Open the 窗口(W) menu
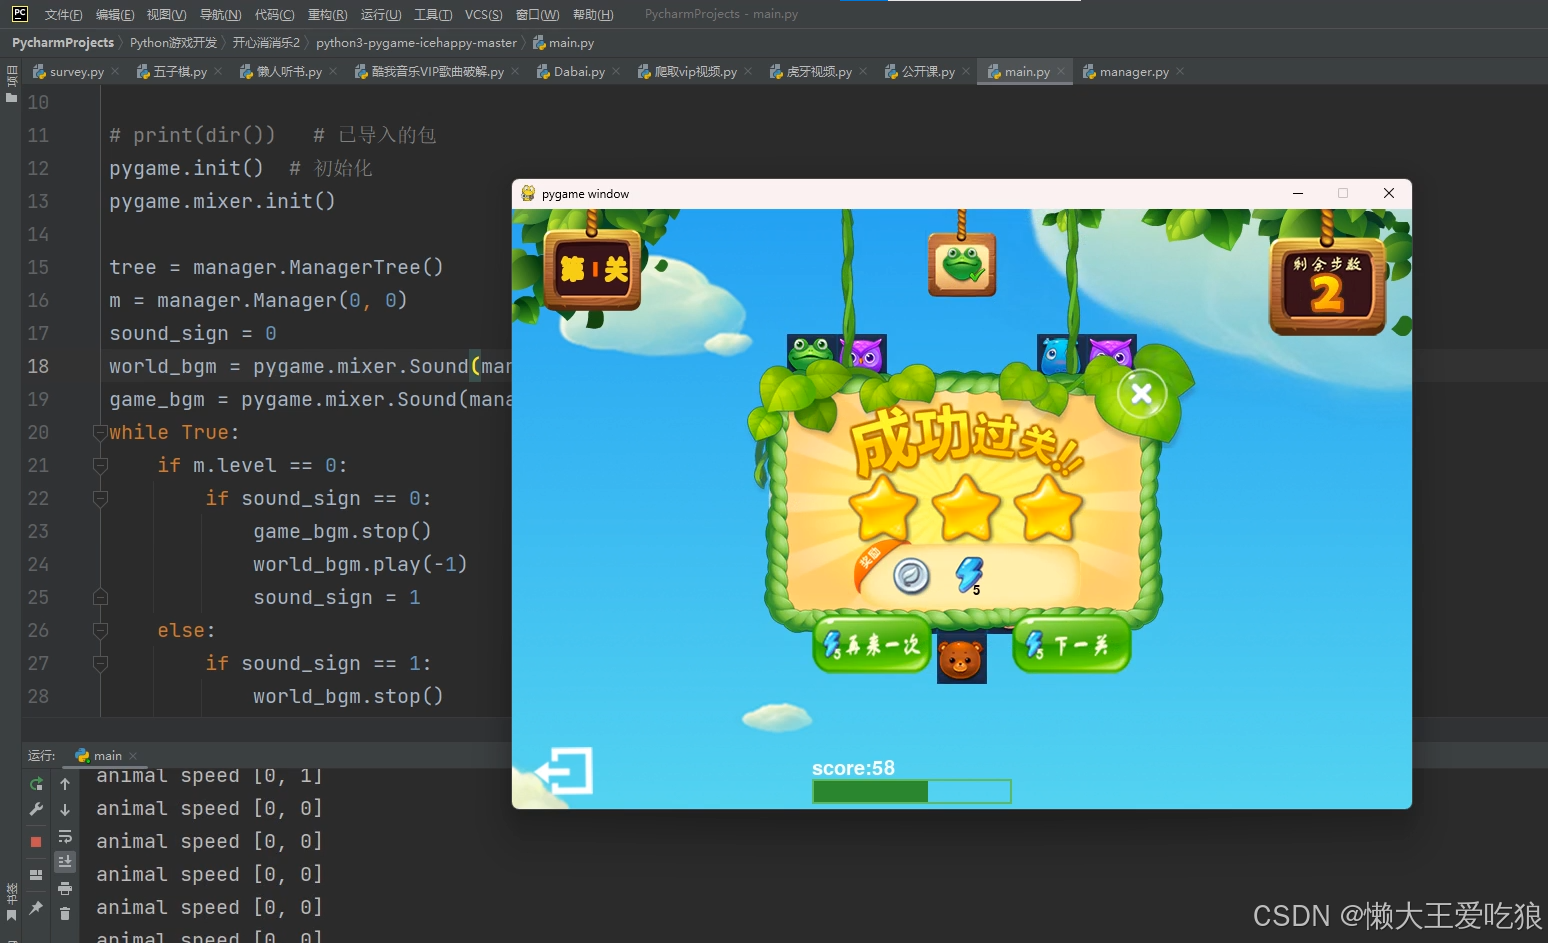The width and height of the screenshot is (1548, 943). click(537, 14)
